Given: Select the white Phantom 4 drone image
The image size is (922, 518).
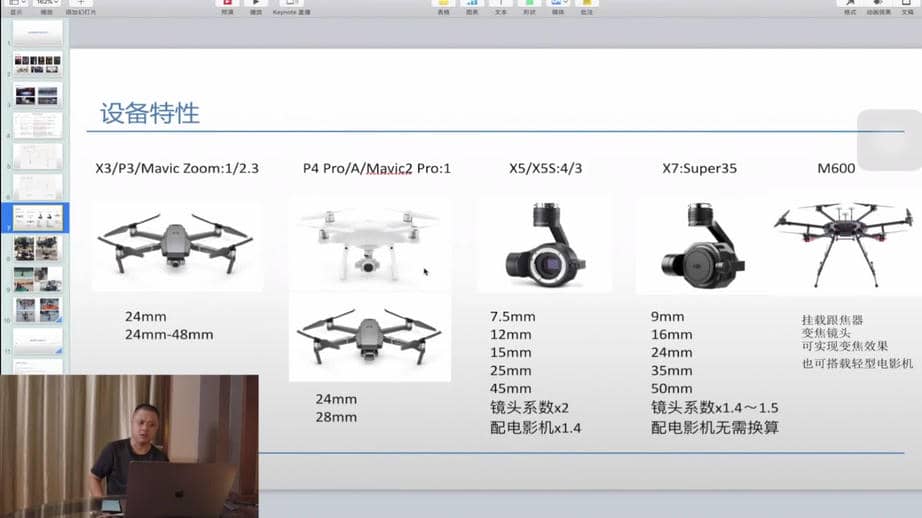Looking at the screenshot, I should (x=369, y=243).
